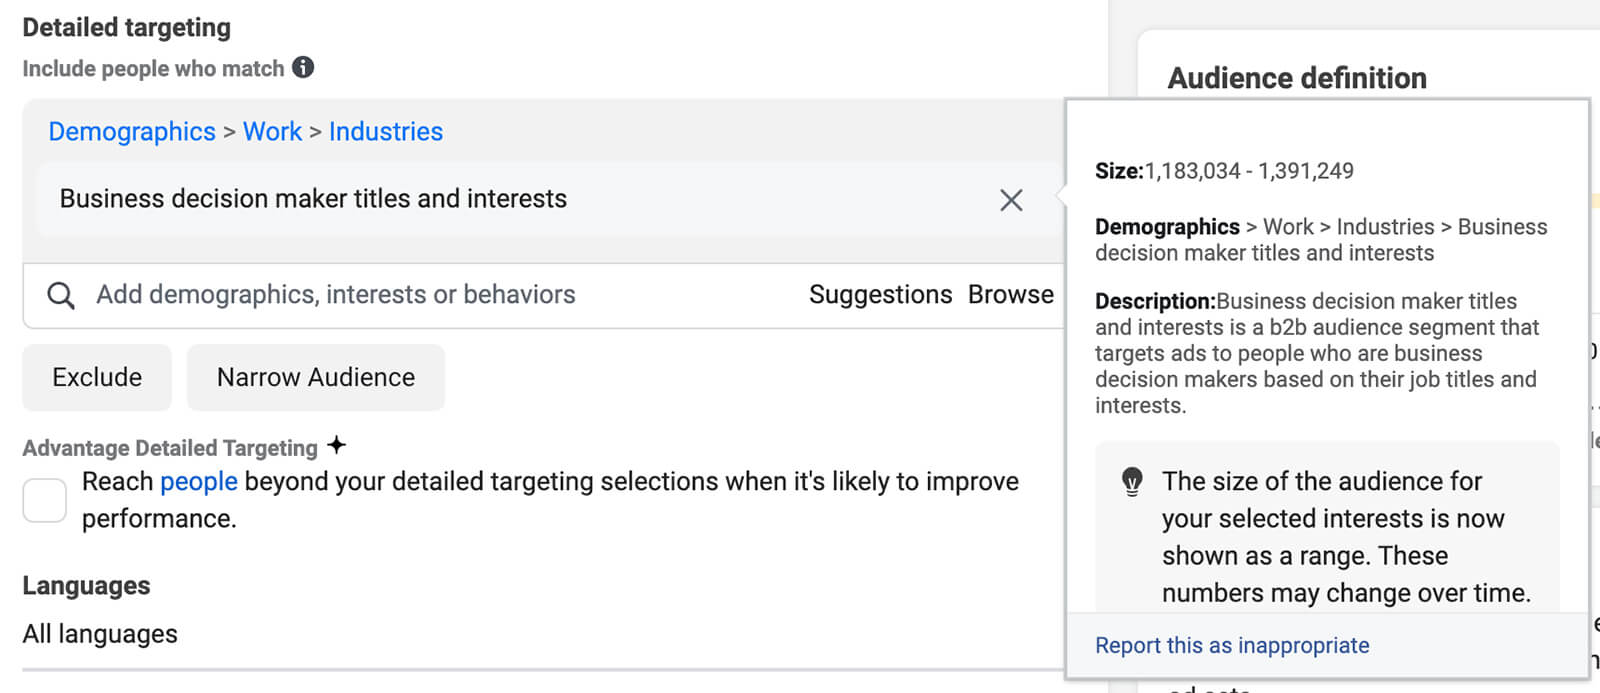Click the Narrow Audience button
1600x693 pixels.
coord(316,377)
